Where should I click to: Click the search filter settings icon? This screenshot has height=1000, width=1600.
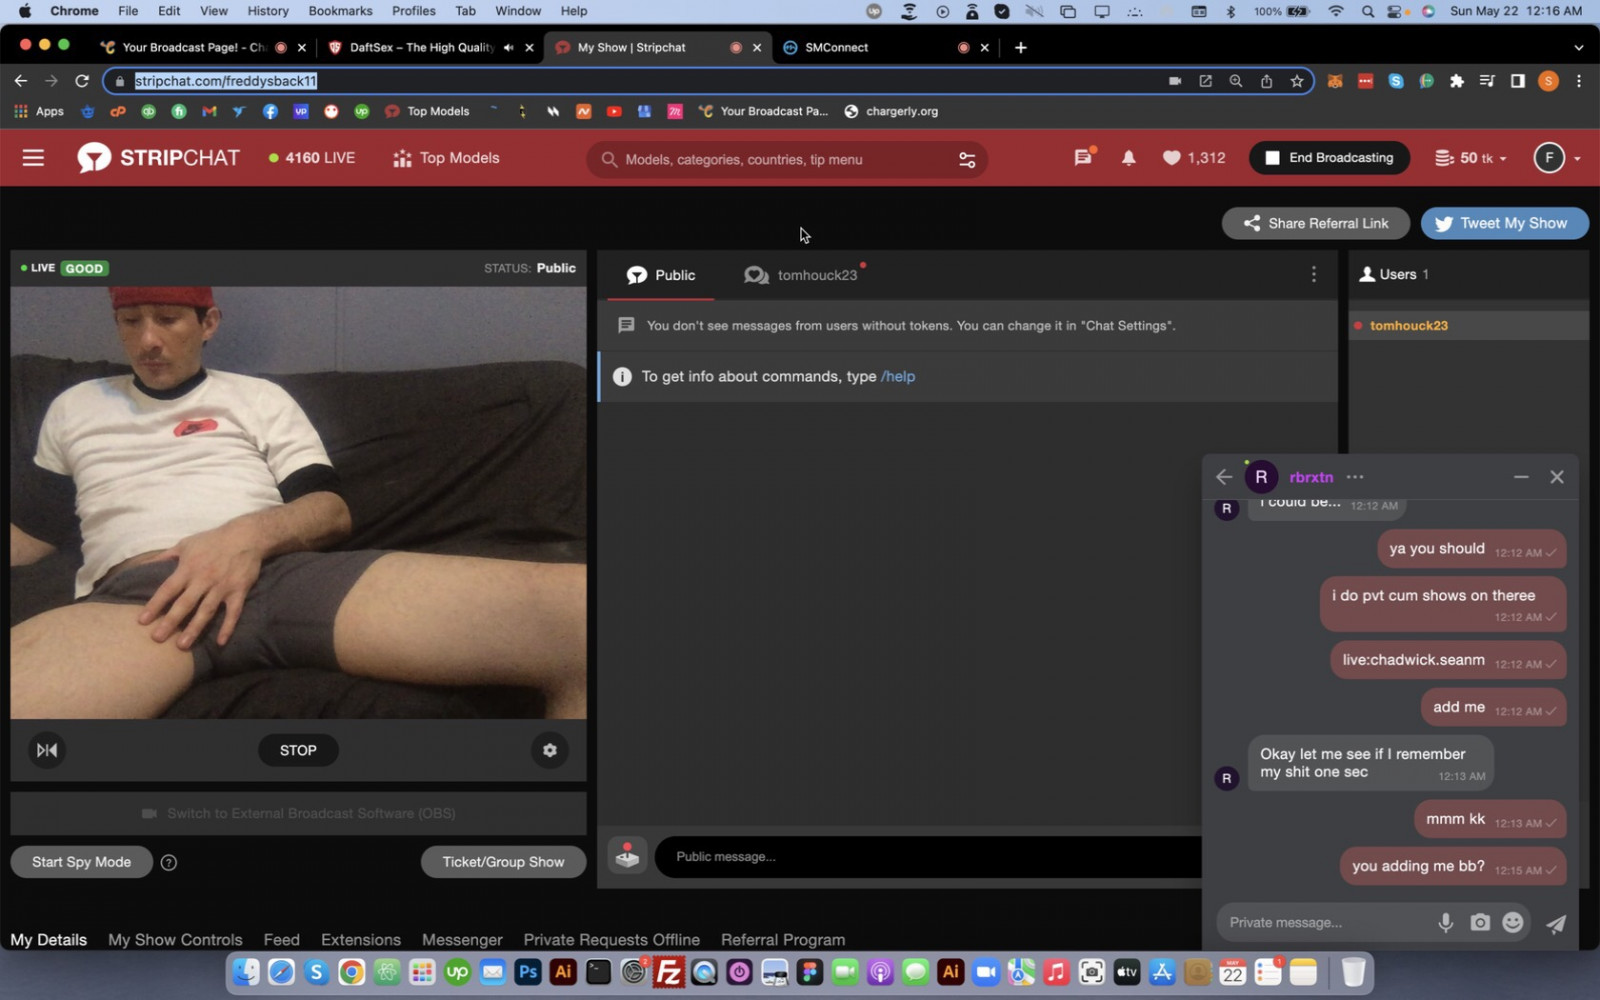click(x=966, y=160)
